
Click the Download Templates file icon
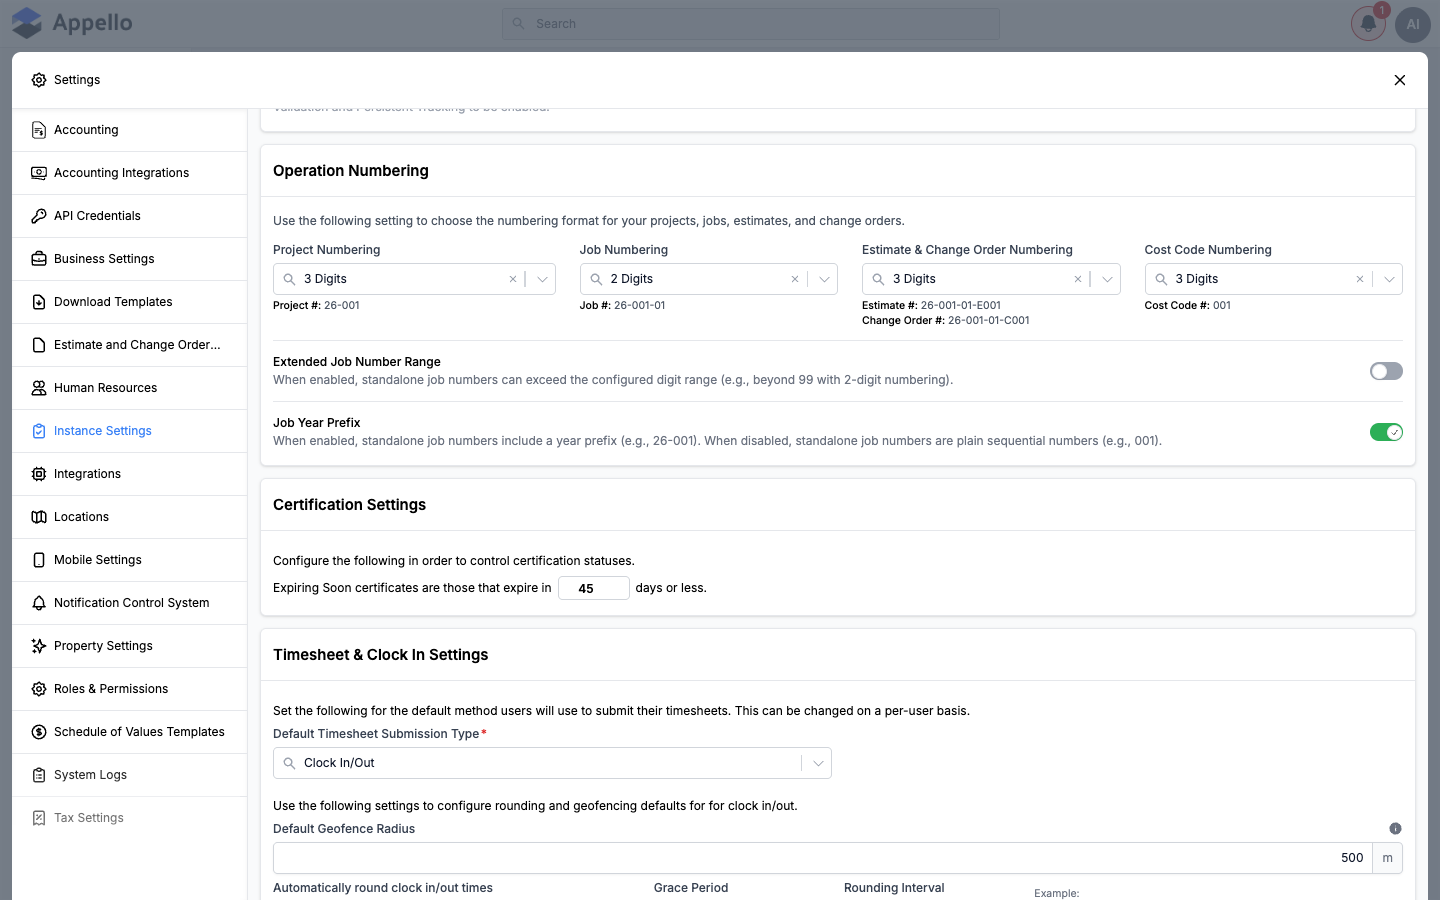(39, 302)
